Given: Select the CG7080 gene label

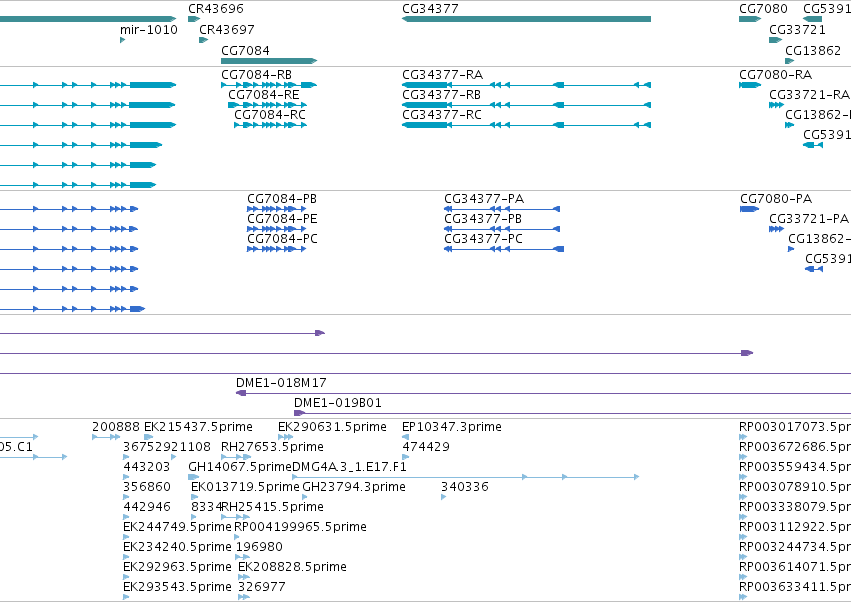Looking at the screenshot, I should coord(763,9).
